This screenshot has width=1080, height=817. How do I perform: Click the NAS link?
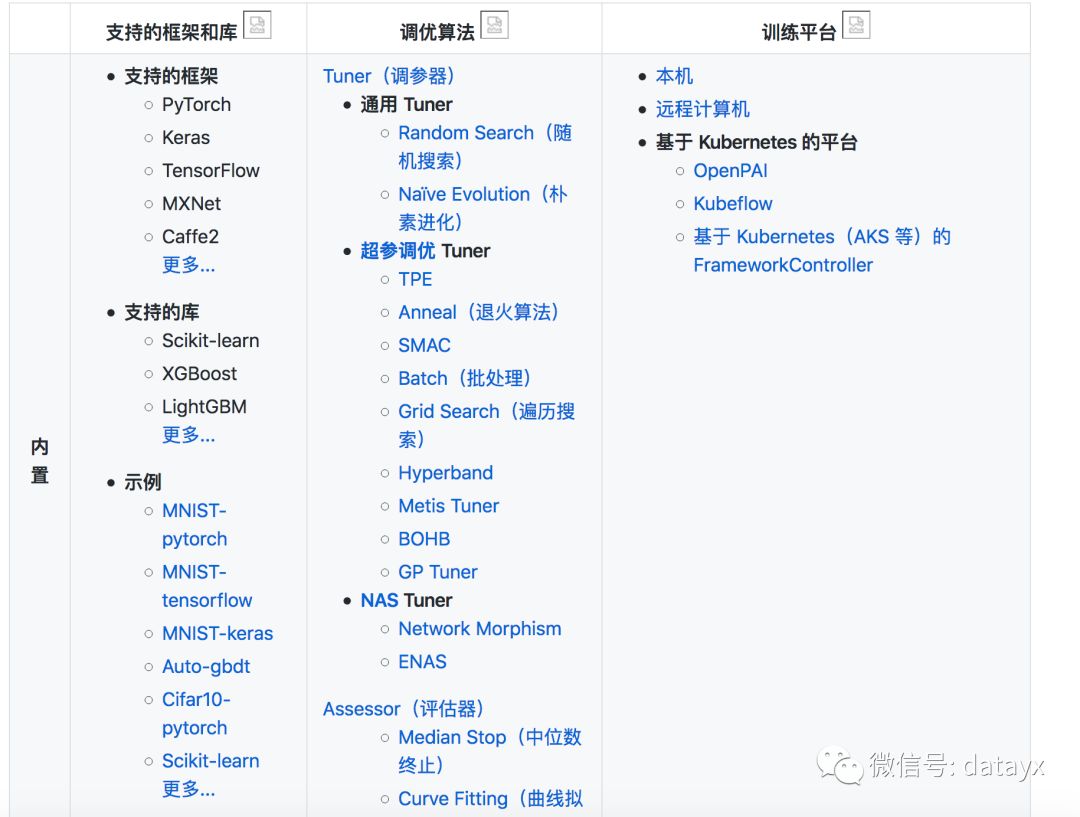pyautogui.click(x=380, y=600)
